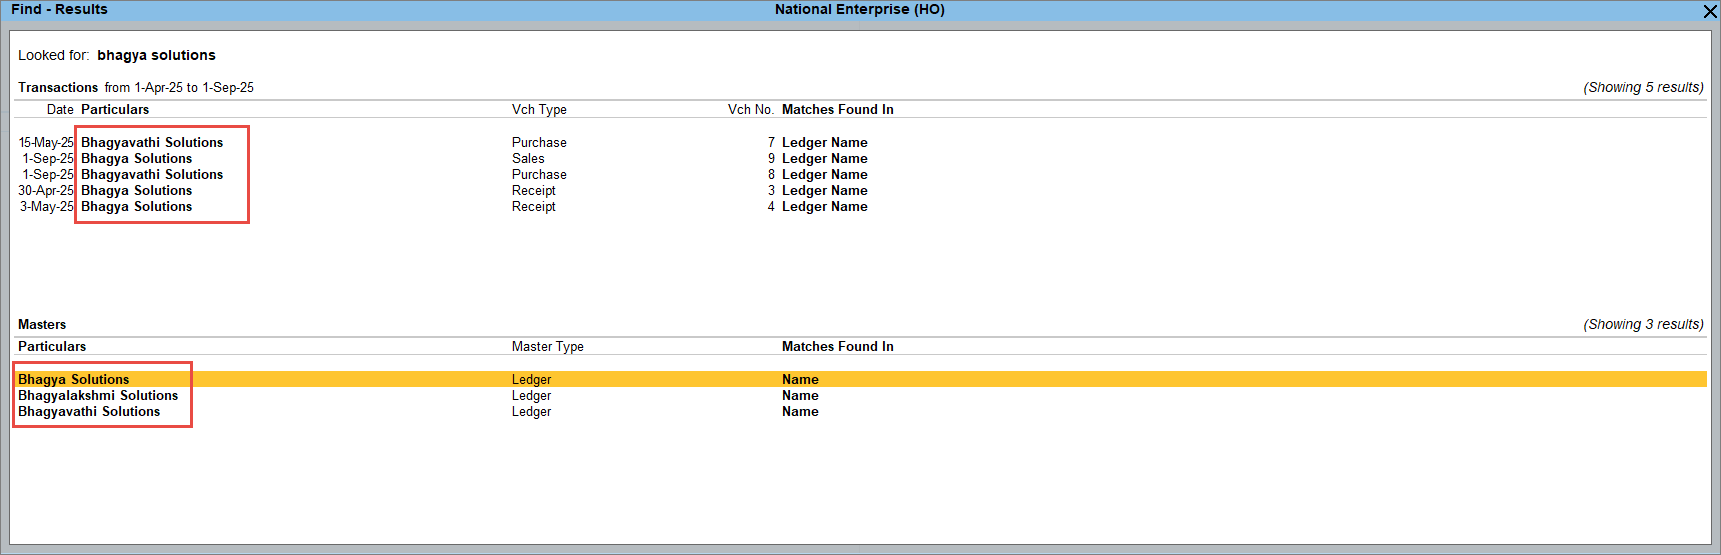Click the Vch No. column header

click(750, 110)
